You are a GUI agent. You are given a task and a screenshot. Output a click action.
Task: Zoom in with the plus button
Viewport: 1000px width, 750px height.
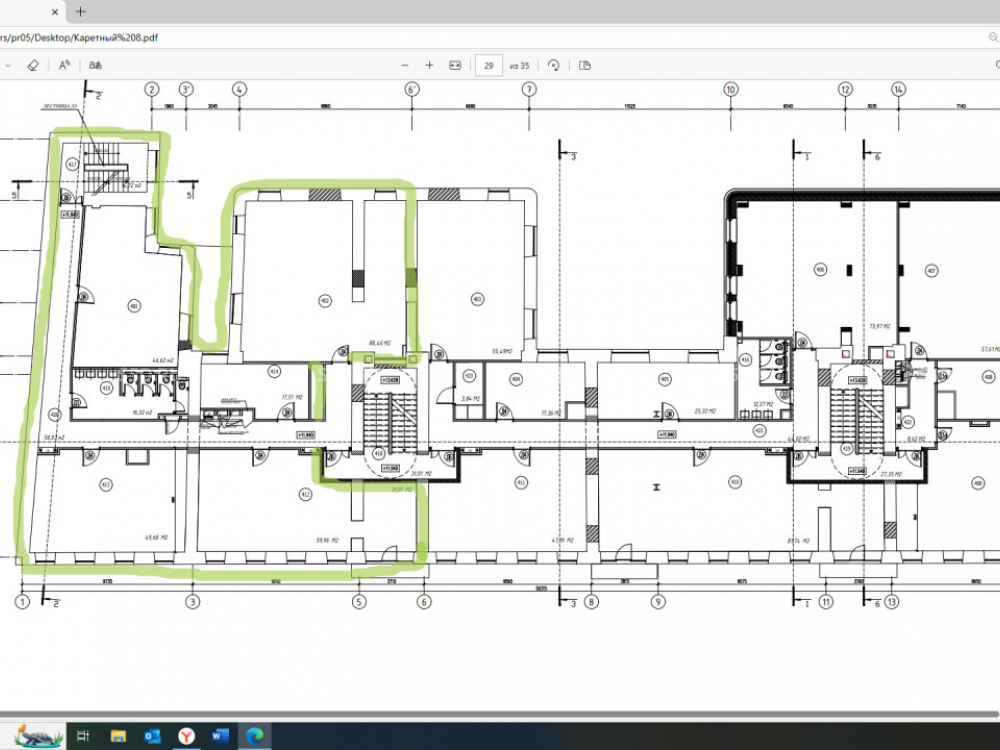tap(430, 65)
